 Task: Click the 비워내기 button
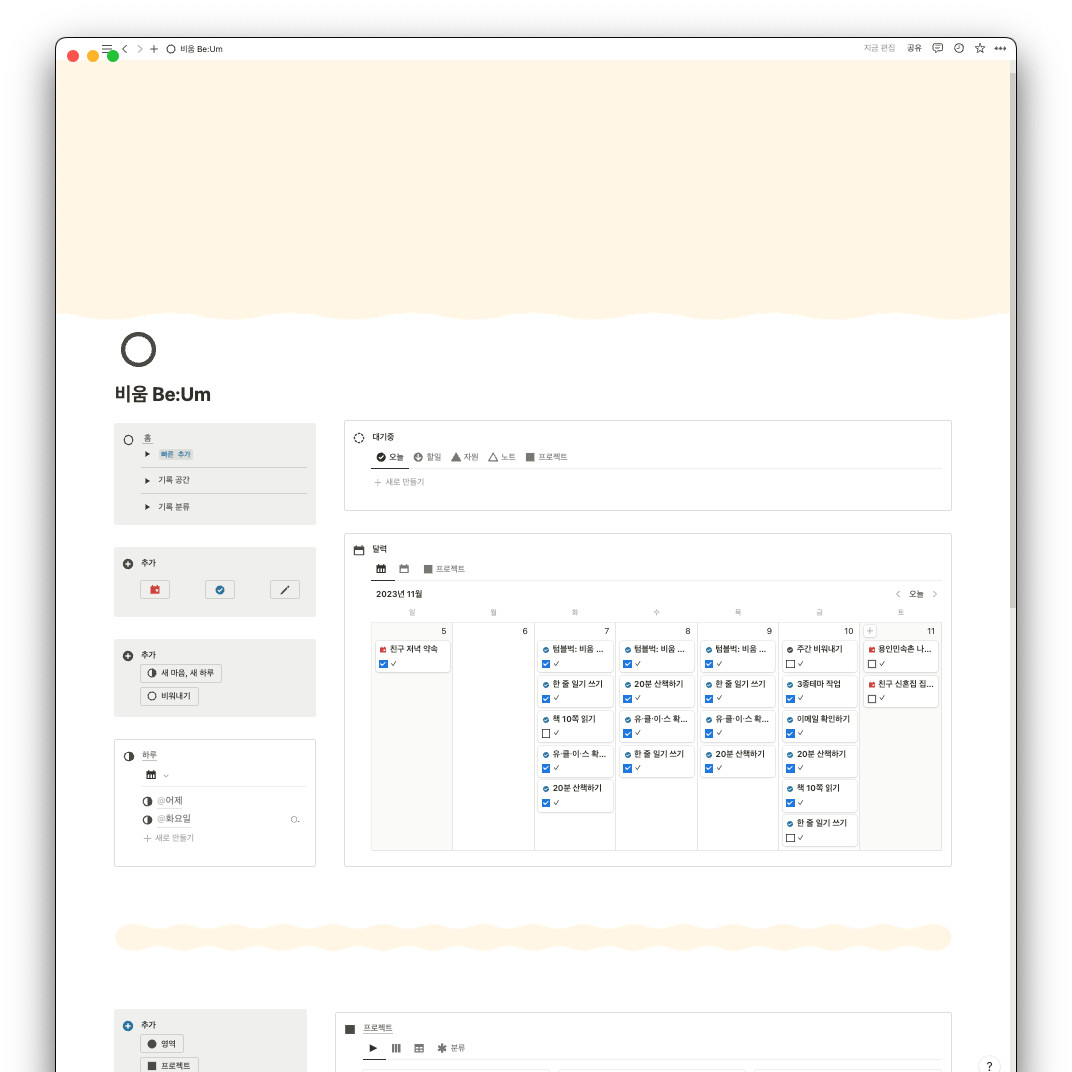click(170, 696)
